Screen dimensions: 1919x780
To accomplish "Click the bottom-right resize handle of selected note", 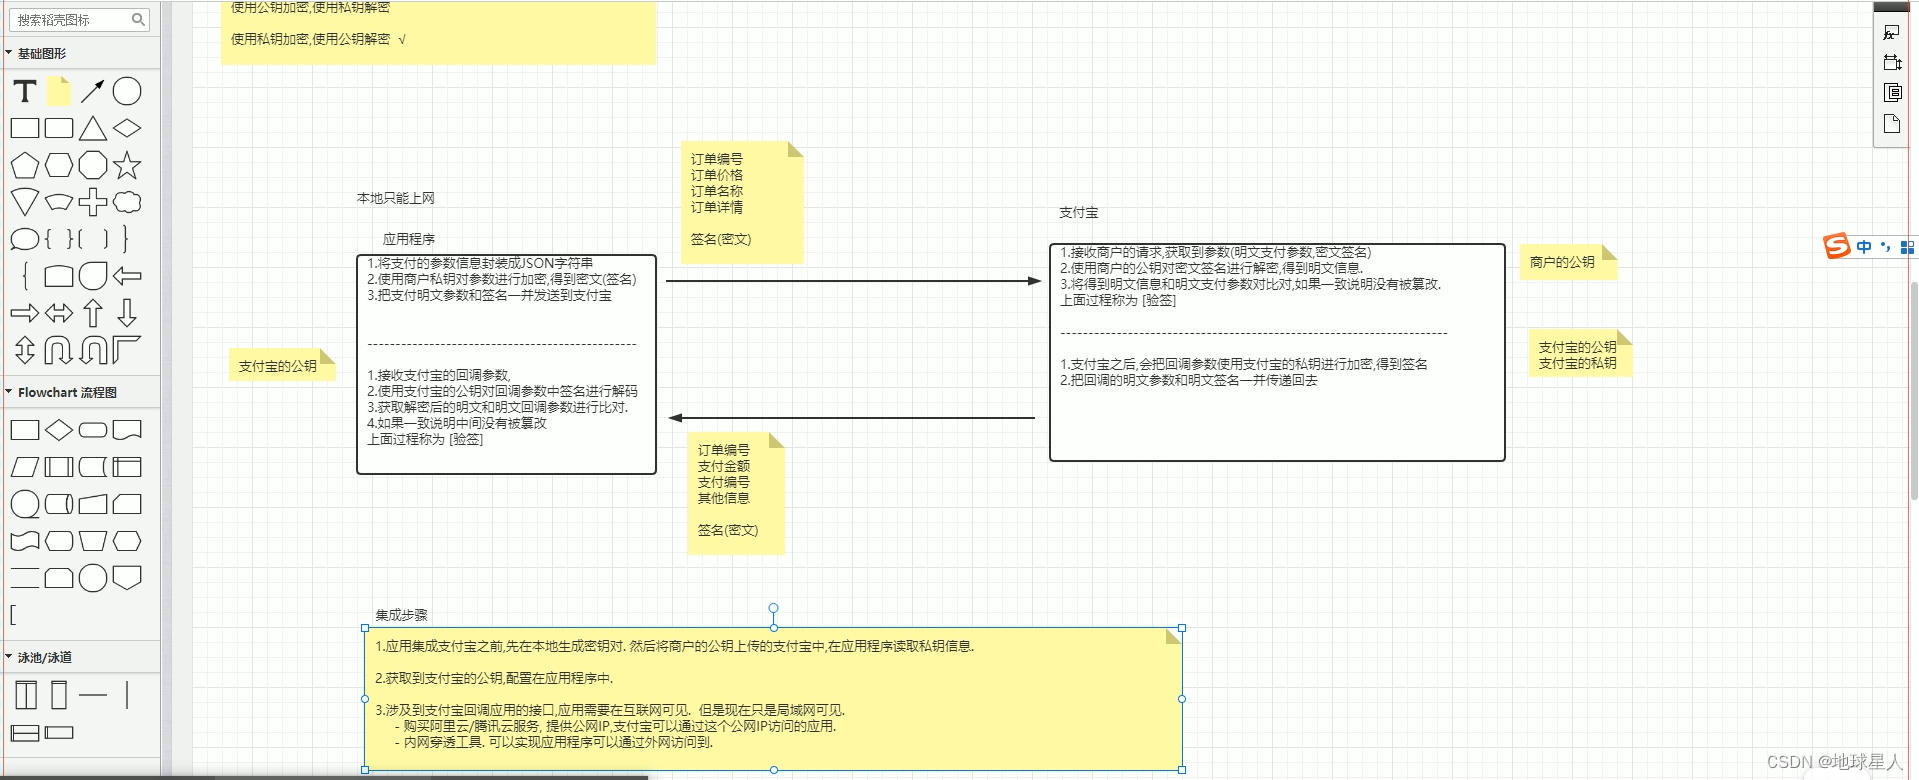I will [x=1182, y=770].
